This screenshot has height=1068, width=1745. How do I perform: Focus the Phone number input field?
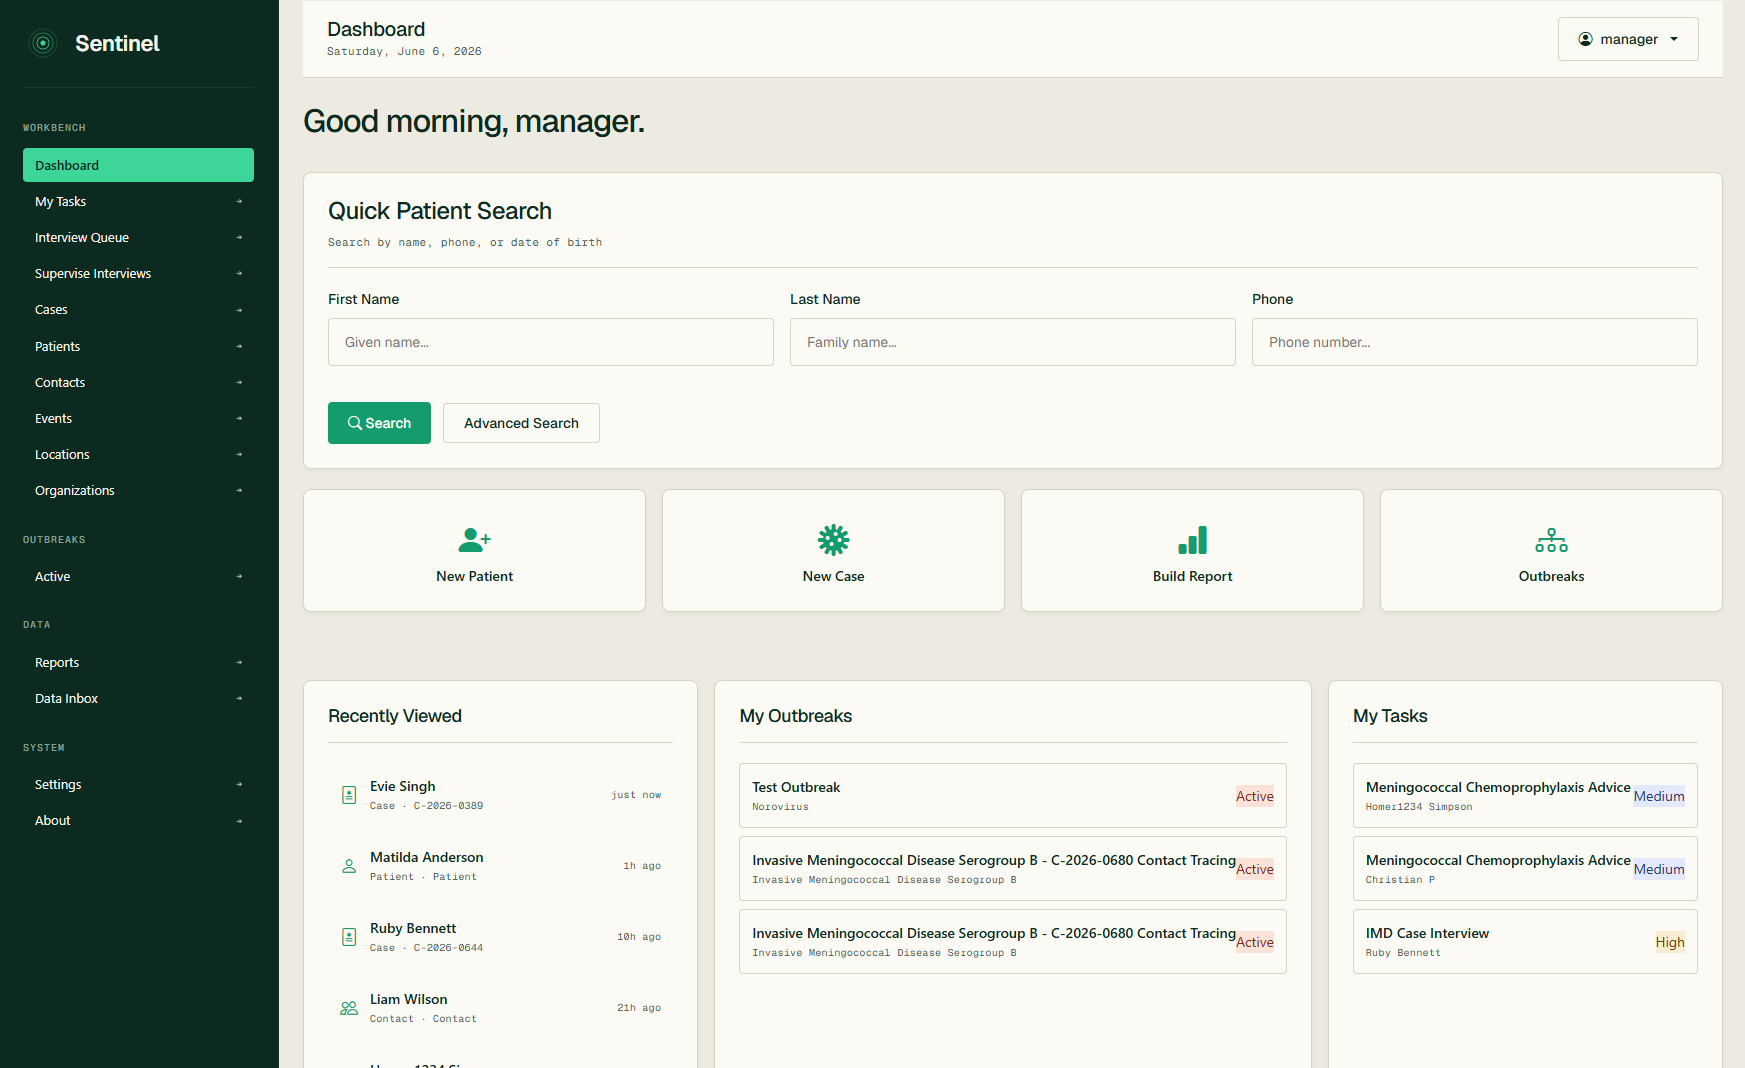tap(1475, 342)
